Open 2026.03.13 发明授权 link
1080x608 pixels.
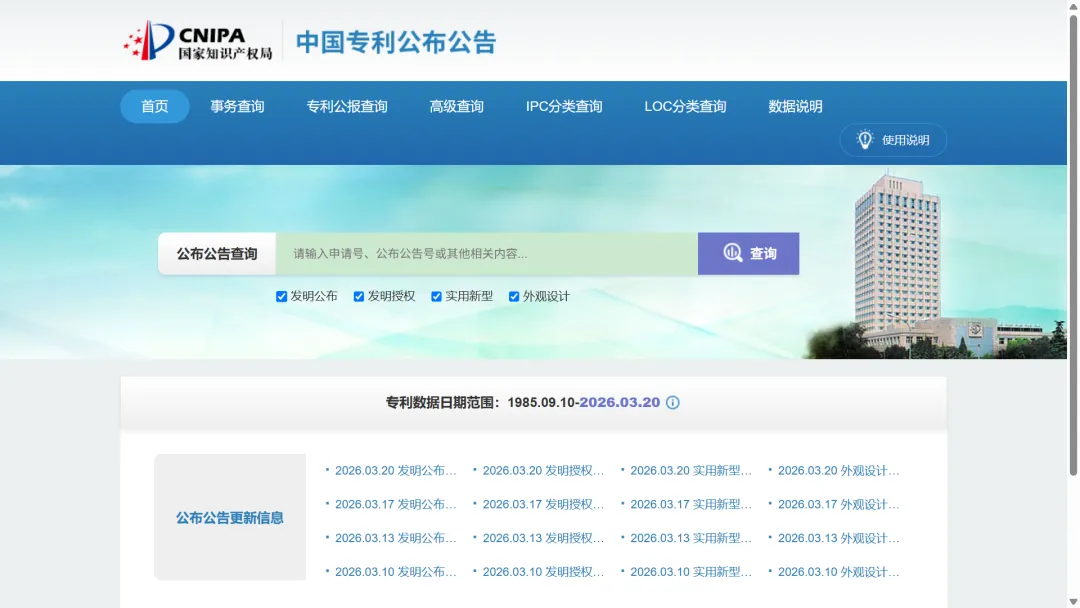click(543, 538)
